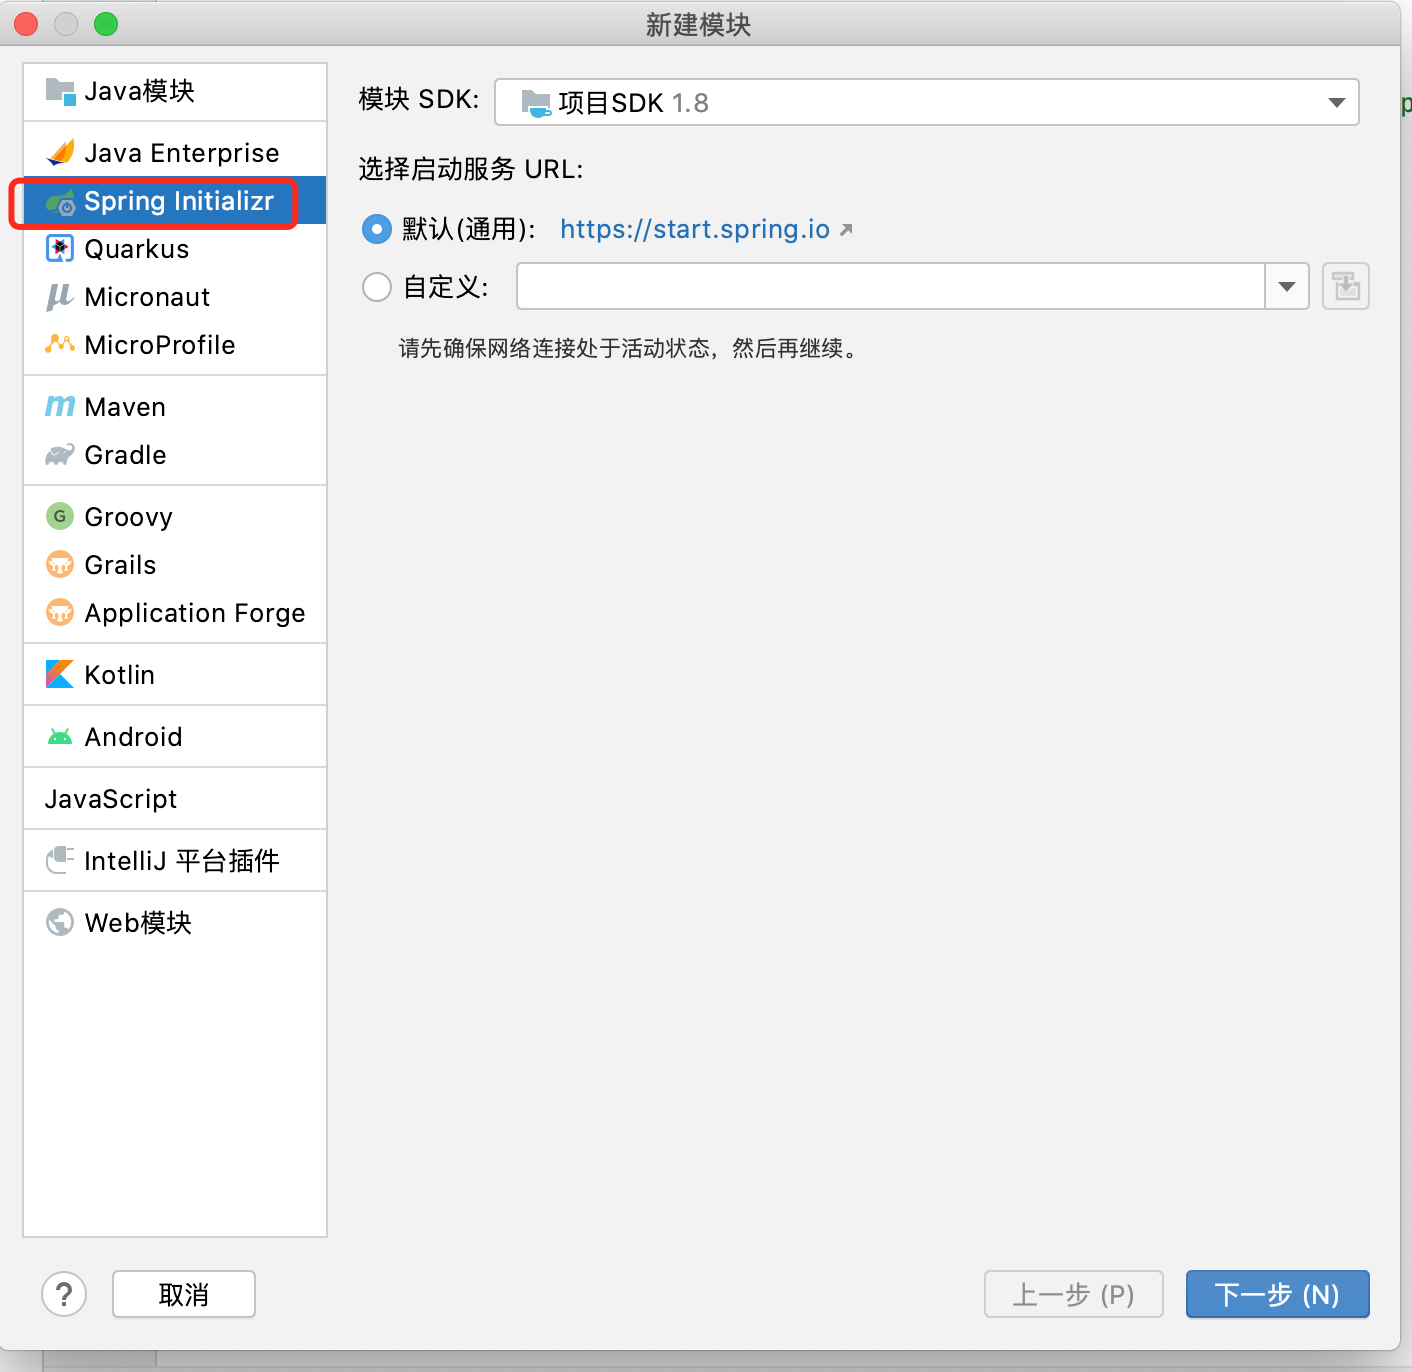Click the SDK folder icon in 模块 SDK box

pyautogui.click(x=536, y=103)
